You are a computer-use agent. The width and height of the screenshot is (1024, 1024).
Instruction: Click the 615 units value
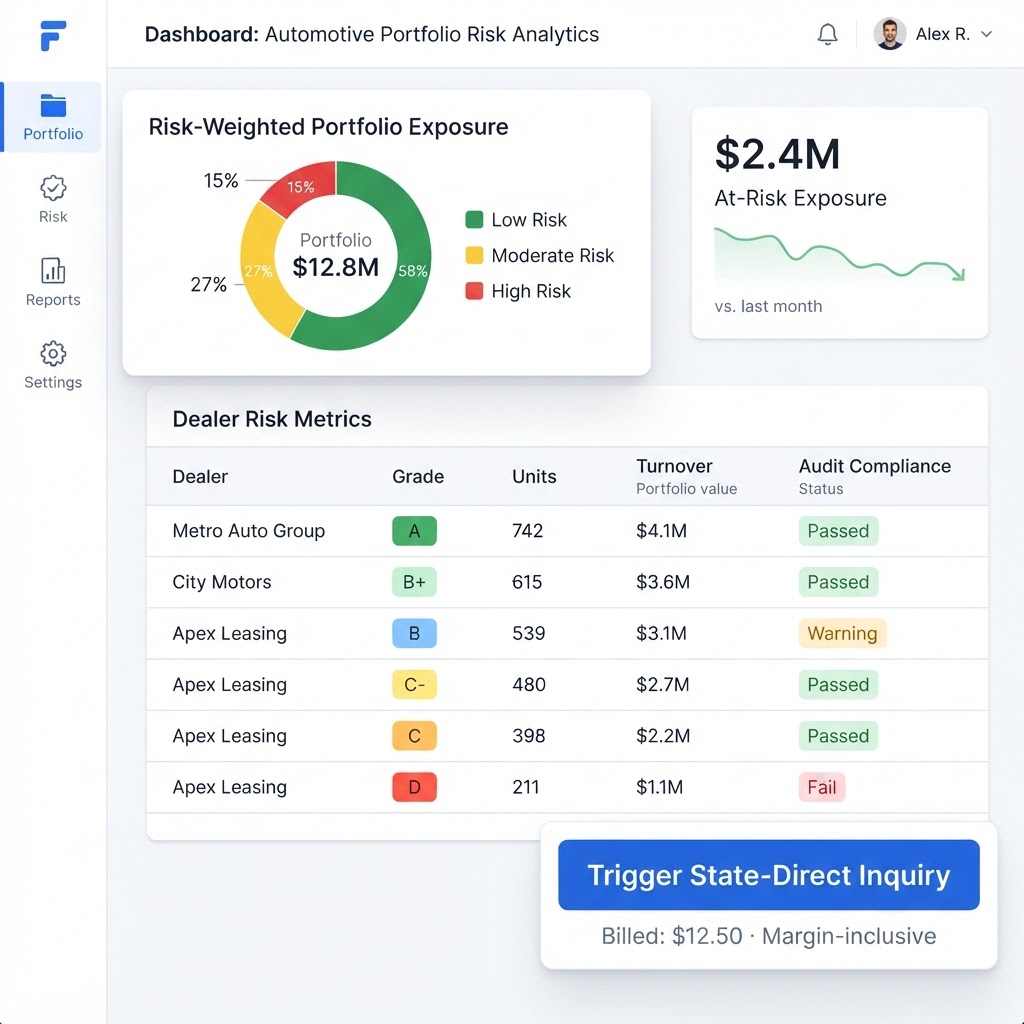click(527, 582)
